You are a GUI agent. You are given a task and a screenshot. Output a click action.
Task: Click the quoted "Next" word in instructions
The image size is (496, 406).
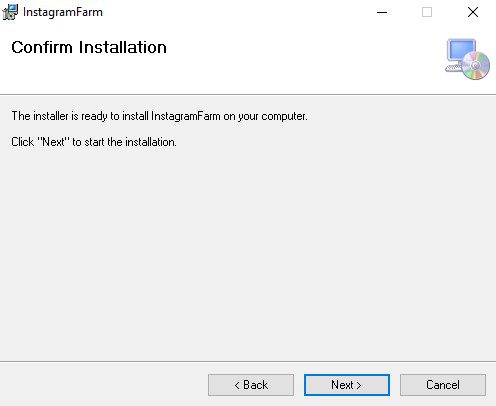[x=54, y=142]
